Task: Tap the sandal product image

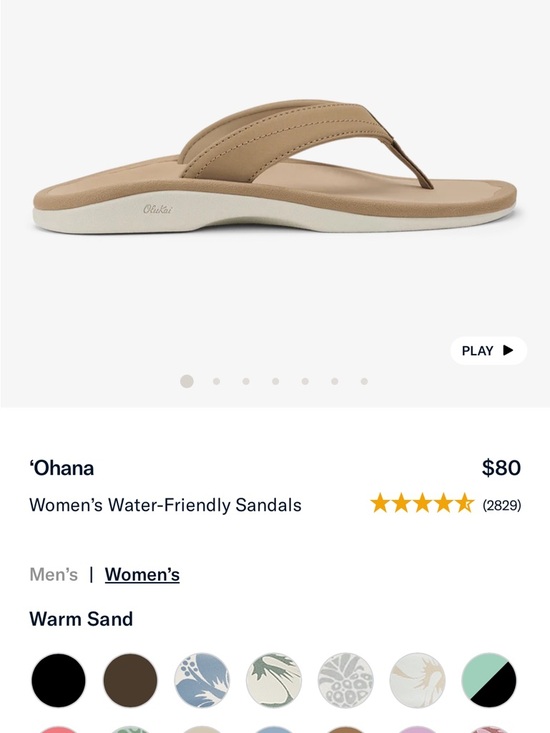Action: tap(275, 167)
